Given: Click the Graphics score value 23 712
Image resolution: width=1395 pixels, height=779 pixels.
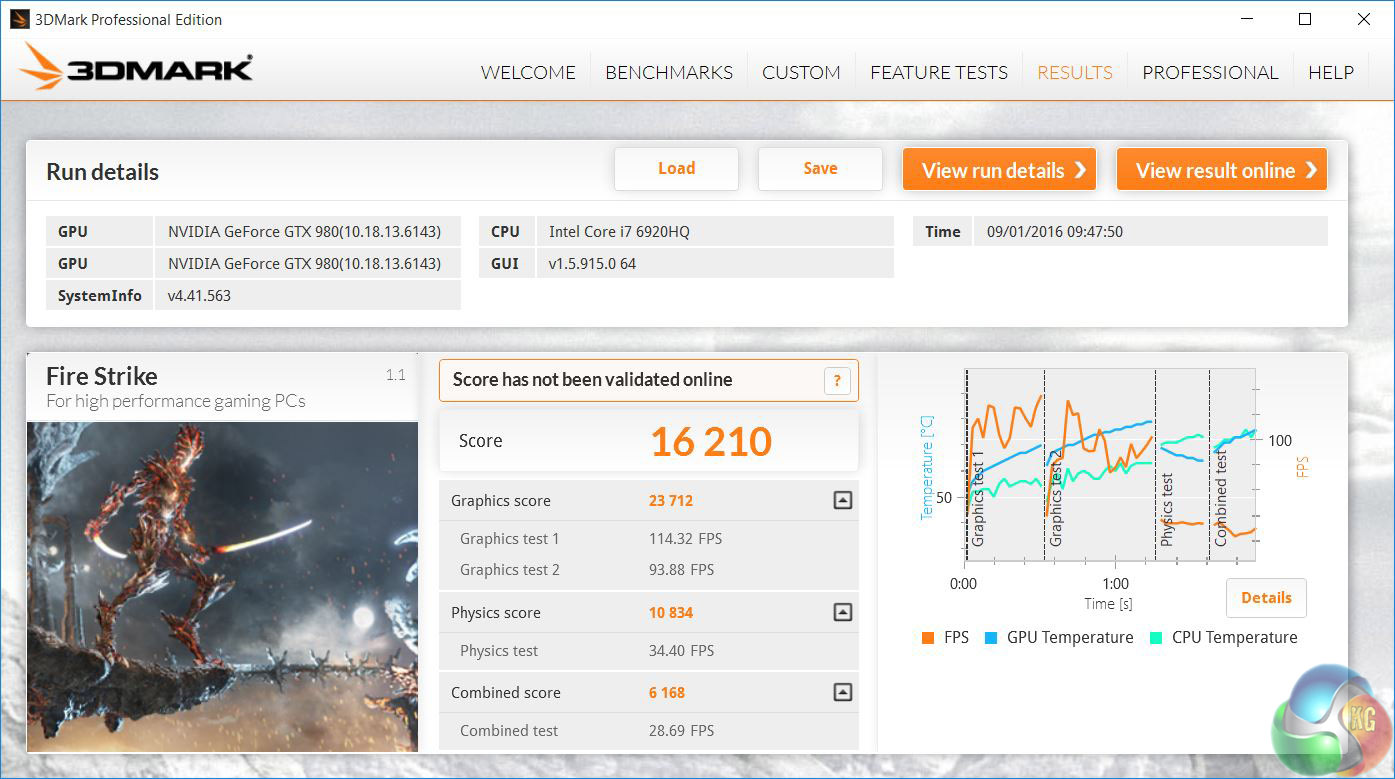Looking at the screenshot, I should [x=671, y=501].
